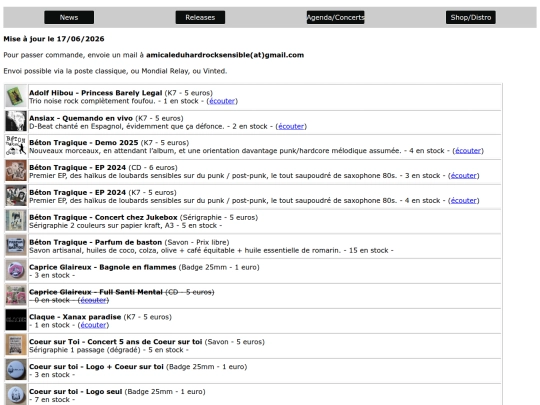Image resolution: width=540 pixels, height=405 pixels.
Task: Click 'Claque - Xanax paradise' title
Action: click(75, 317)
